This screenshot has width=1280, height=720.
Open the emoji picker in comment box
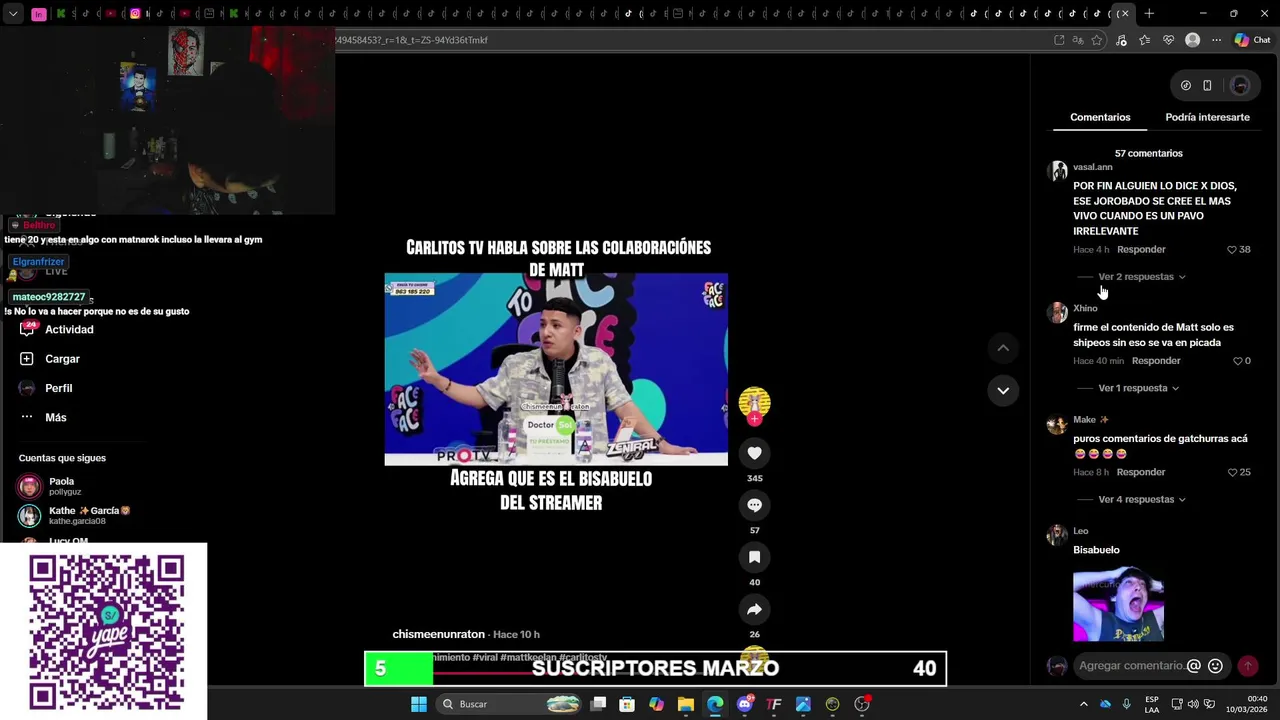pyautogui.click(x=1215, y=666)
